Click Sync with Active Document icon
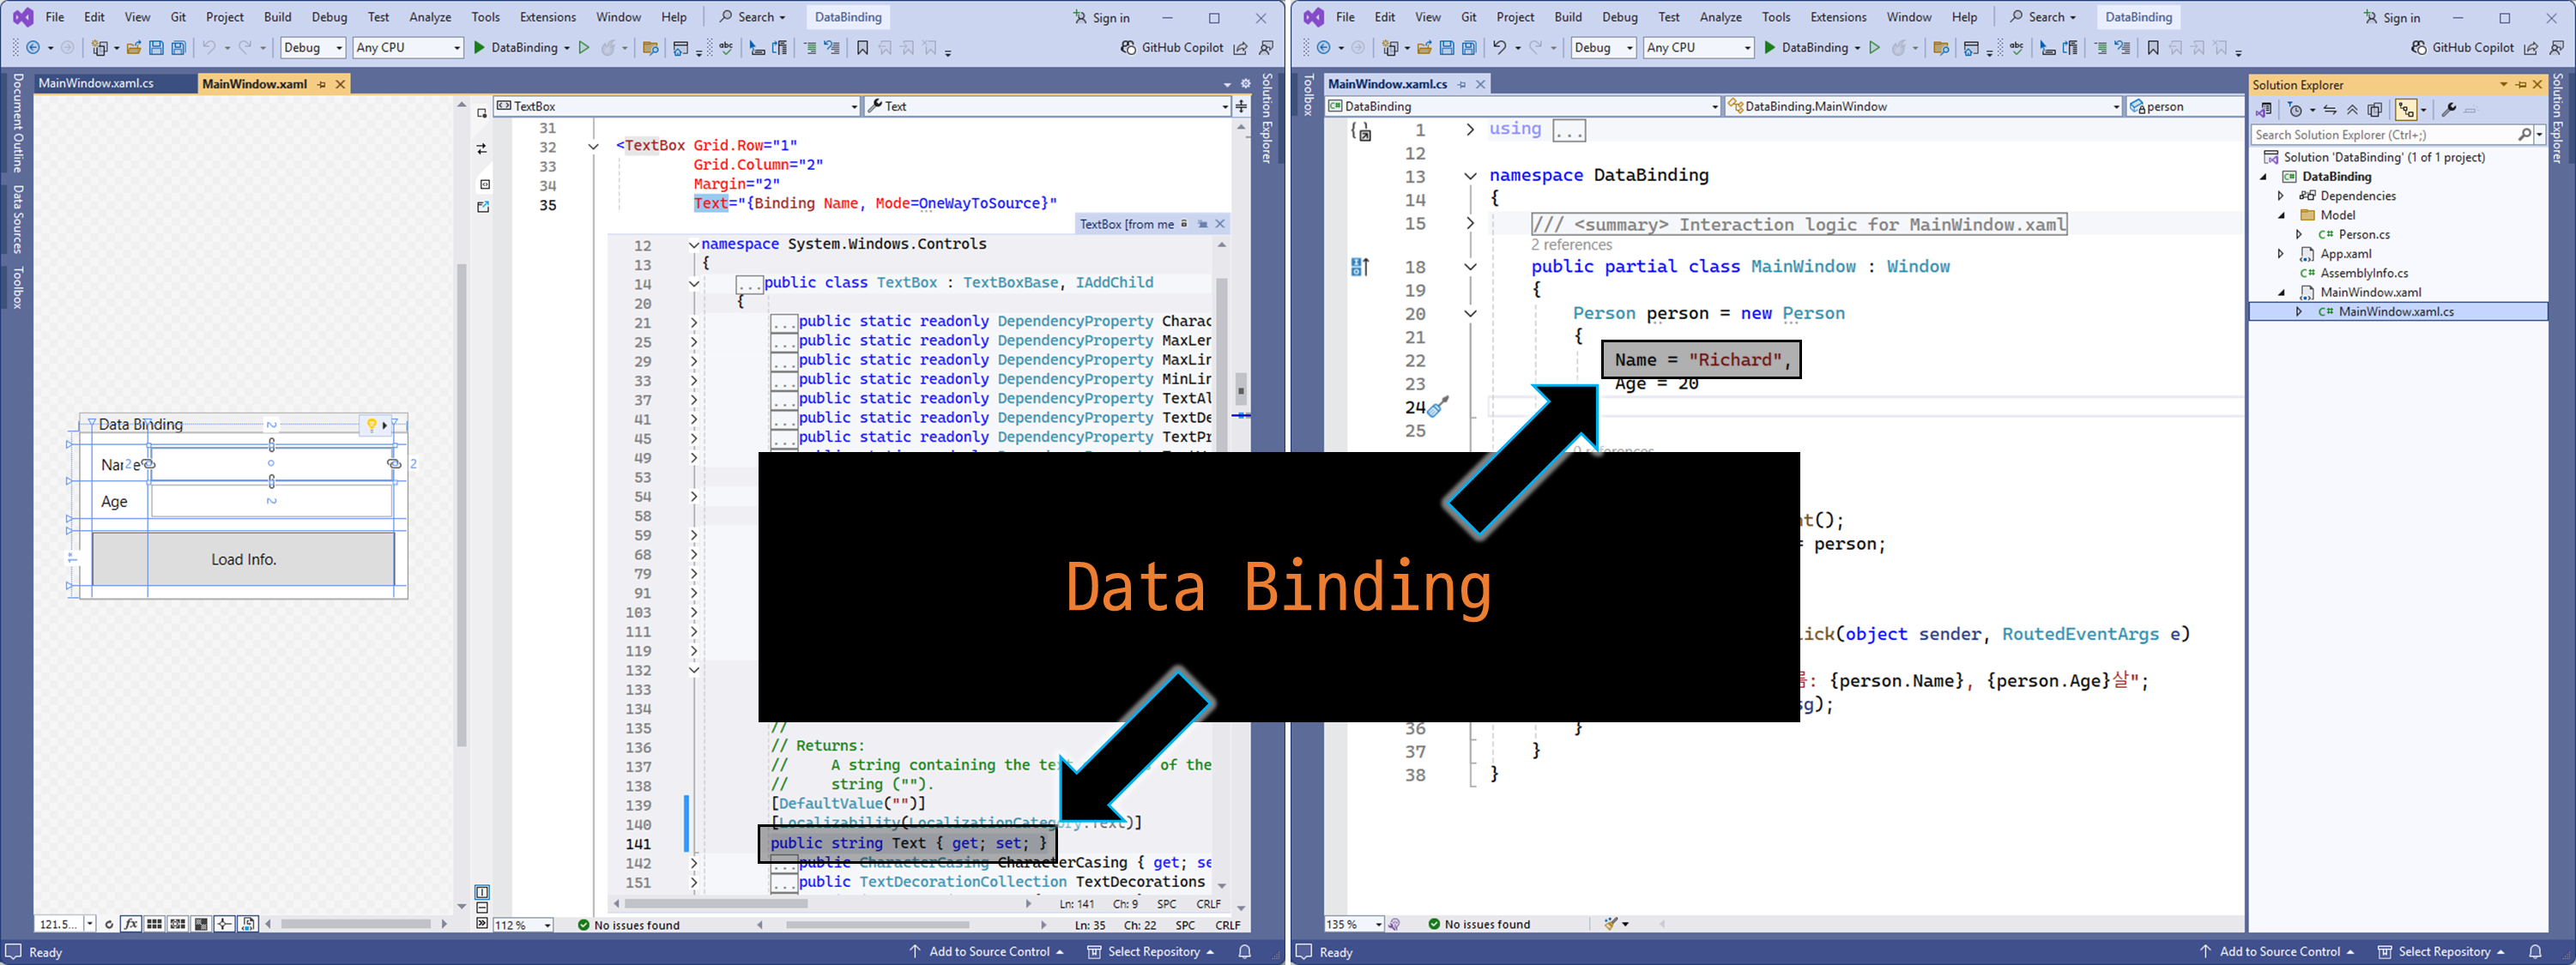The width and height of the screenshot is (2576, 965). 2330,110
